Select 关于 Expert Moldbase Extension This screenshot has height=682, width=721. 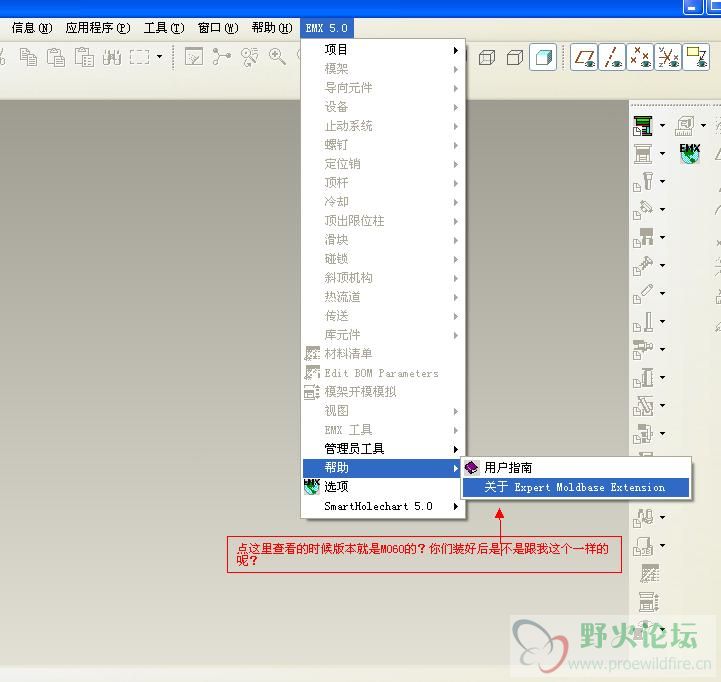point(576,487)
